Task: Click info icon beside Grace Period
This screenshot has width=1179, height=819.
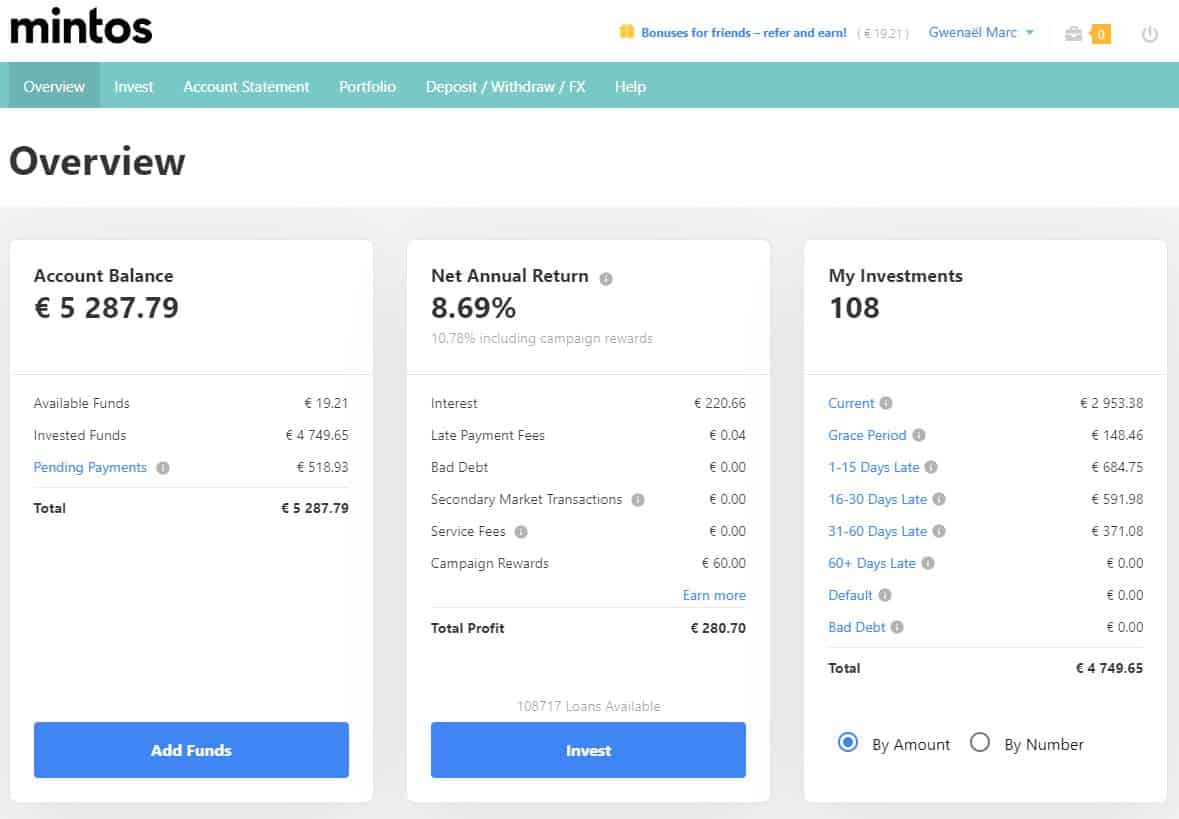Action: [x=919, y=436]
